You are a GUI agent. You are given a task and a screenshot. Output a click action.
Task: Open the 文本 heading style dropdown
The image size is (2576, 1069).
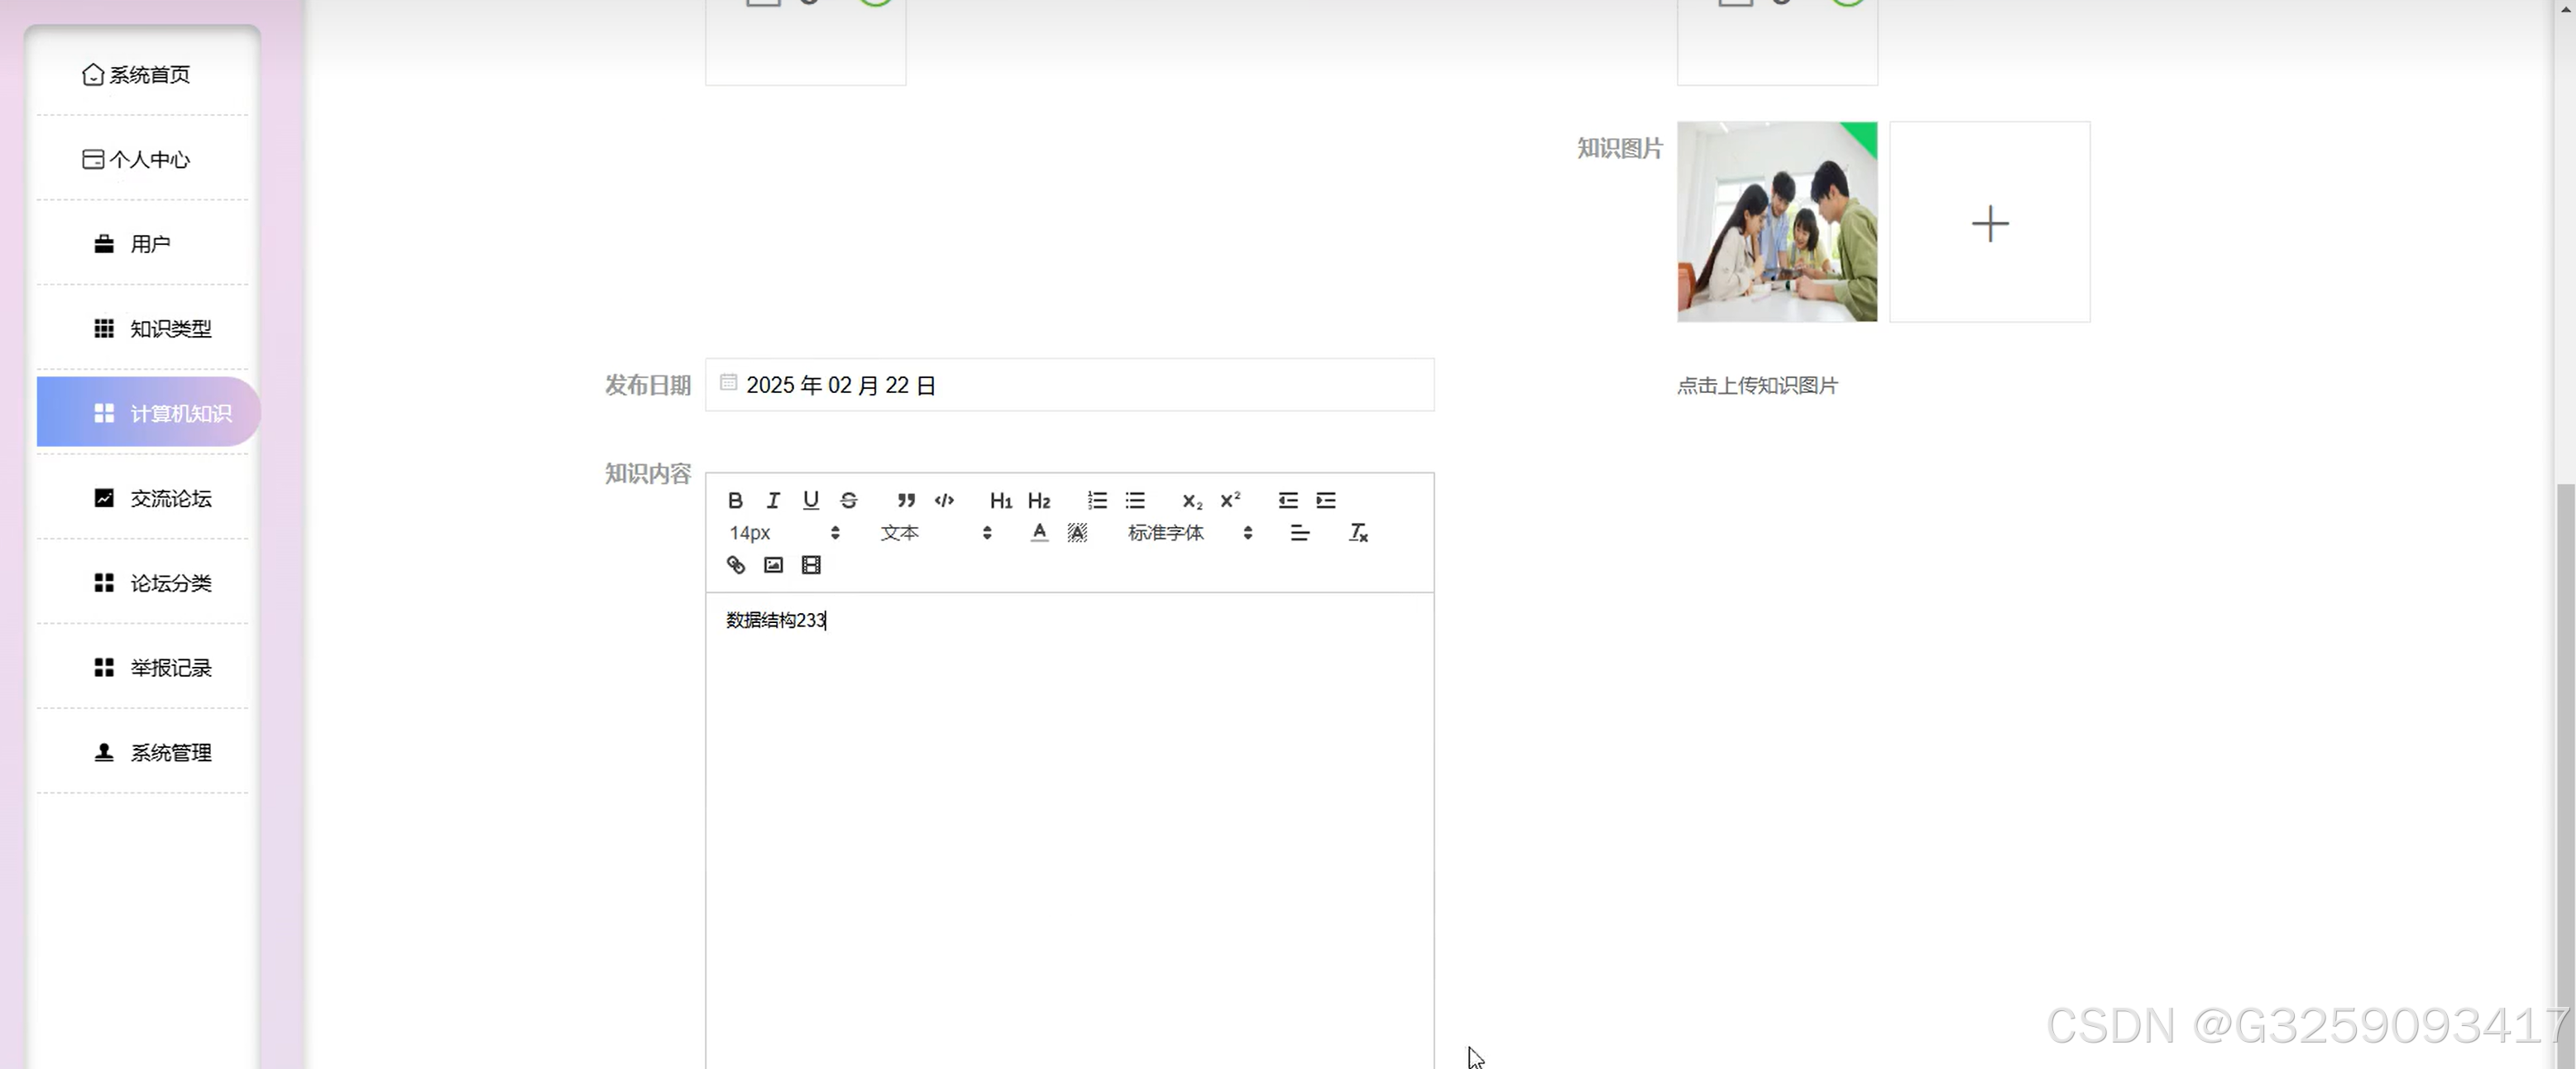(936, 533)
